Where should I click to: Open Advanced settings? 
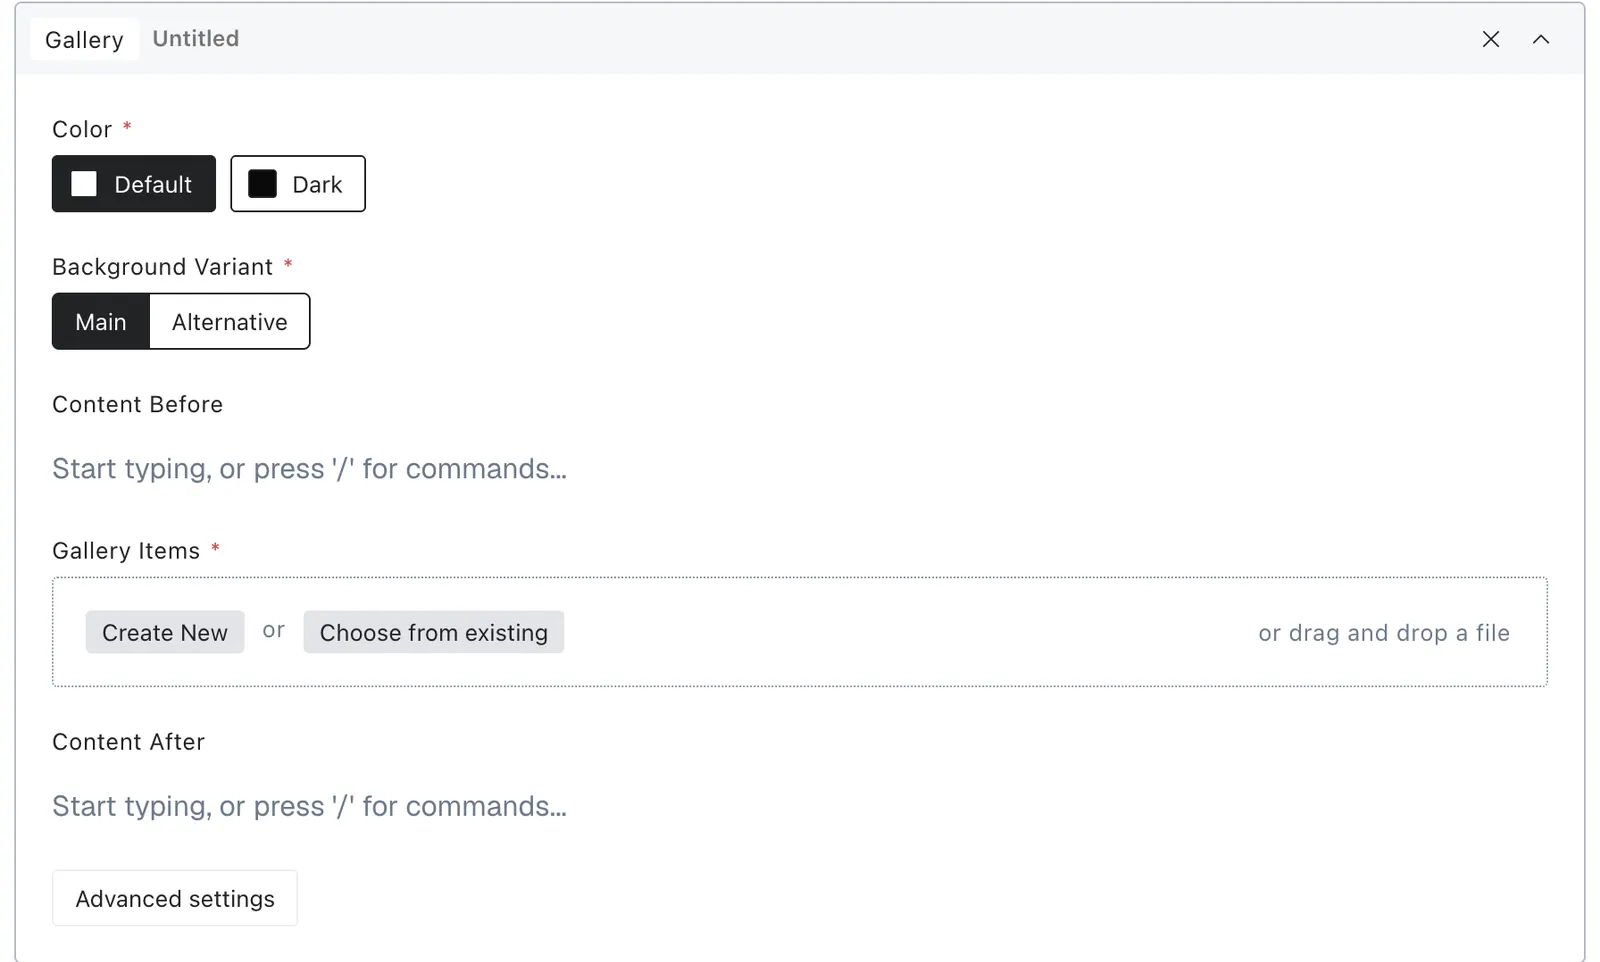(175, 898)
